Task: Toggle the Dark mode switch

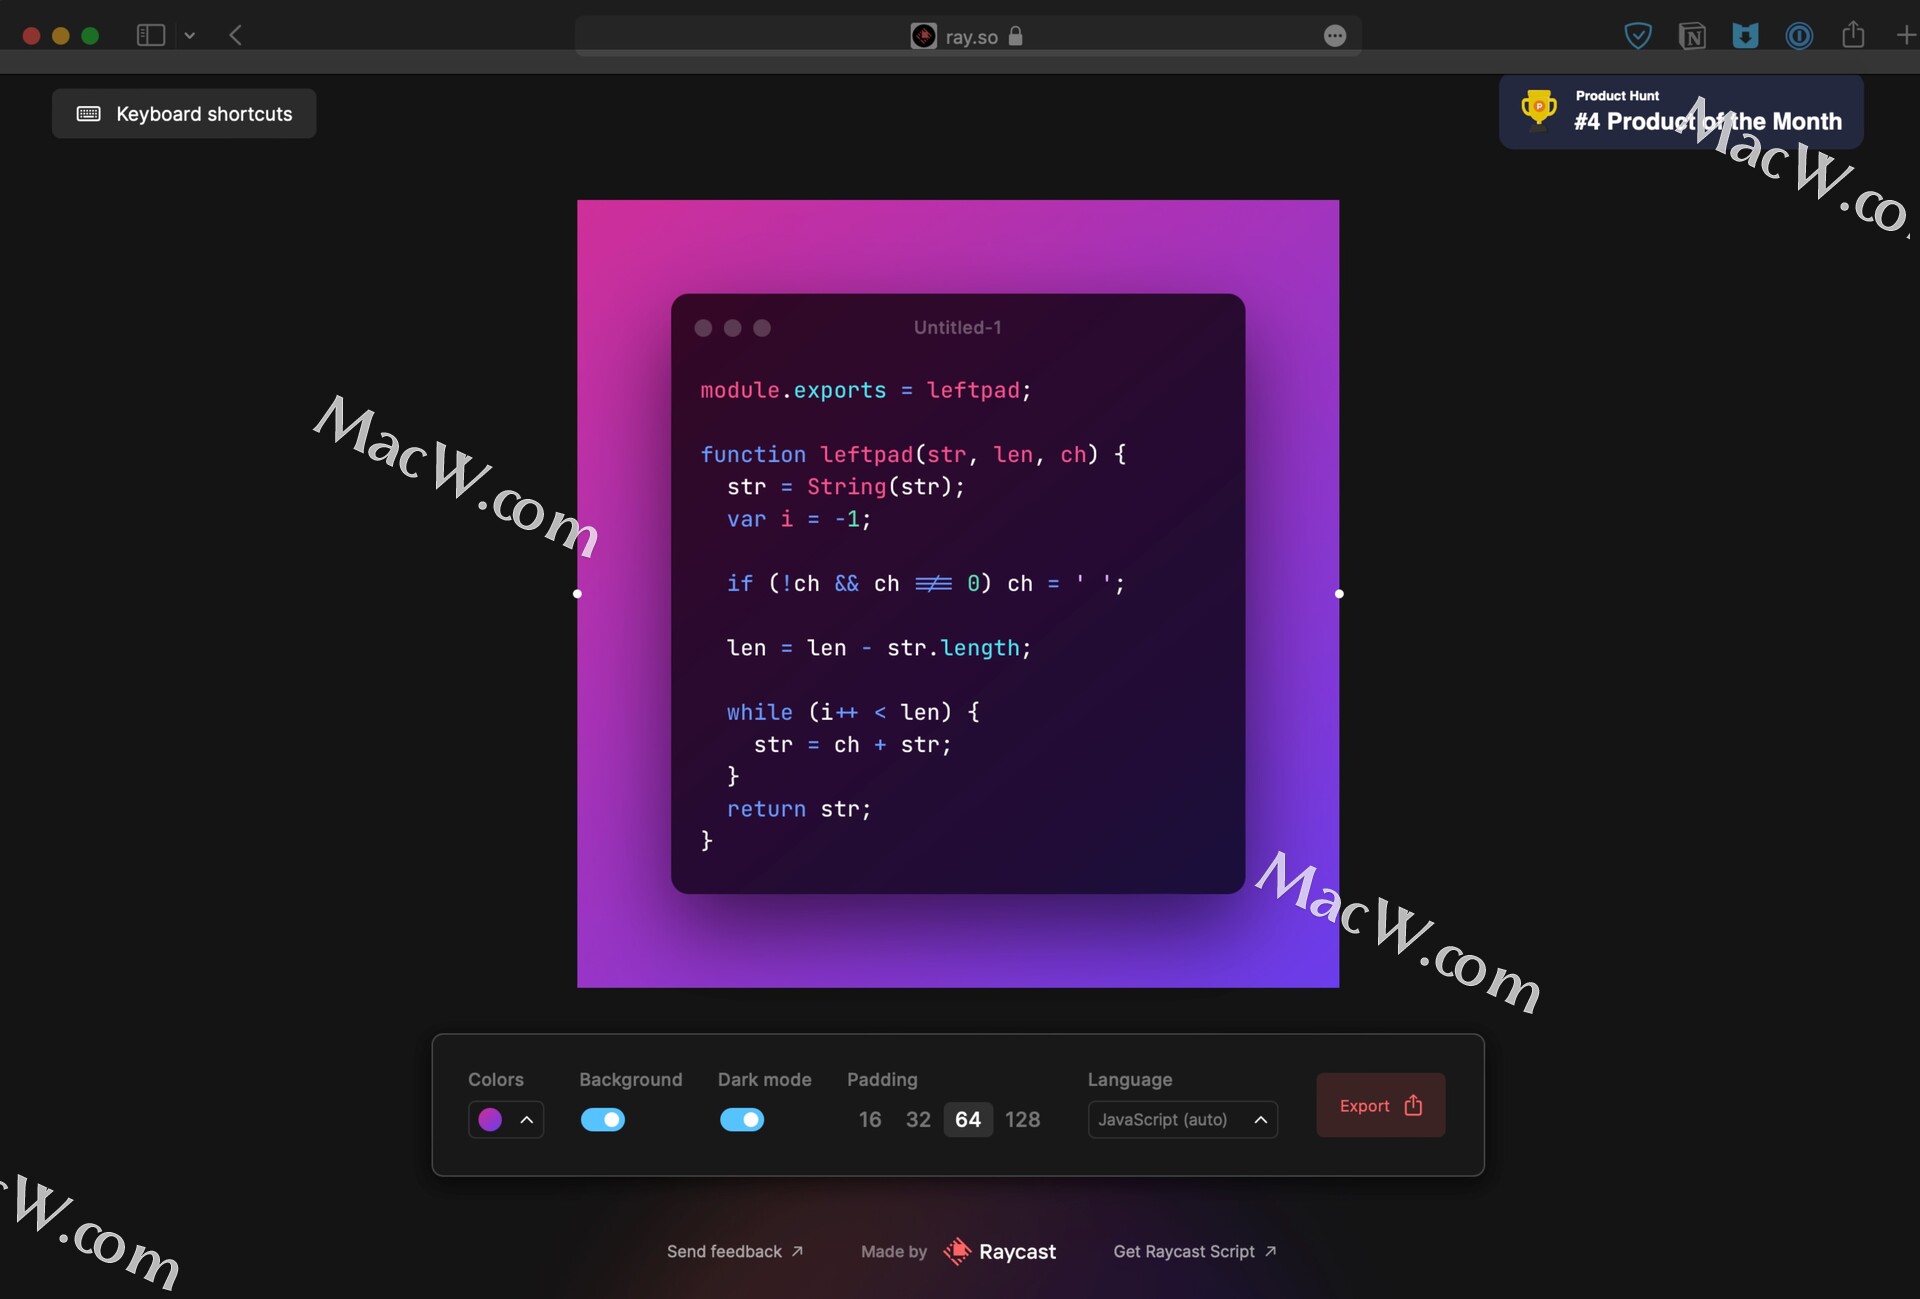Action: [742, 1120]
